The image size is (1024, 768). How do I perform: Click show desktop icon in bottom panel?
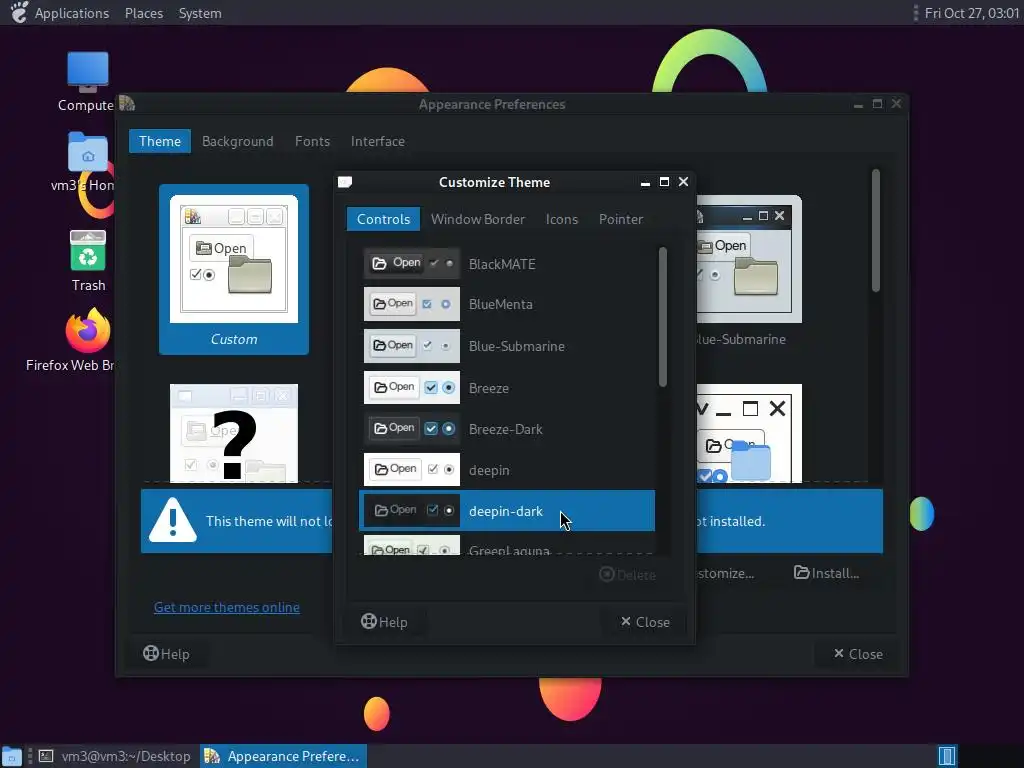11,756
